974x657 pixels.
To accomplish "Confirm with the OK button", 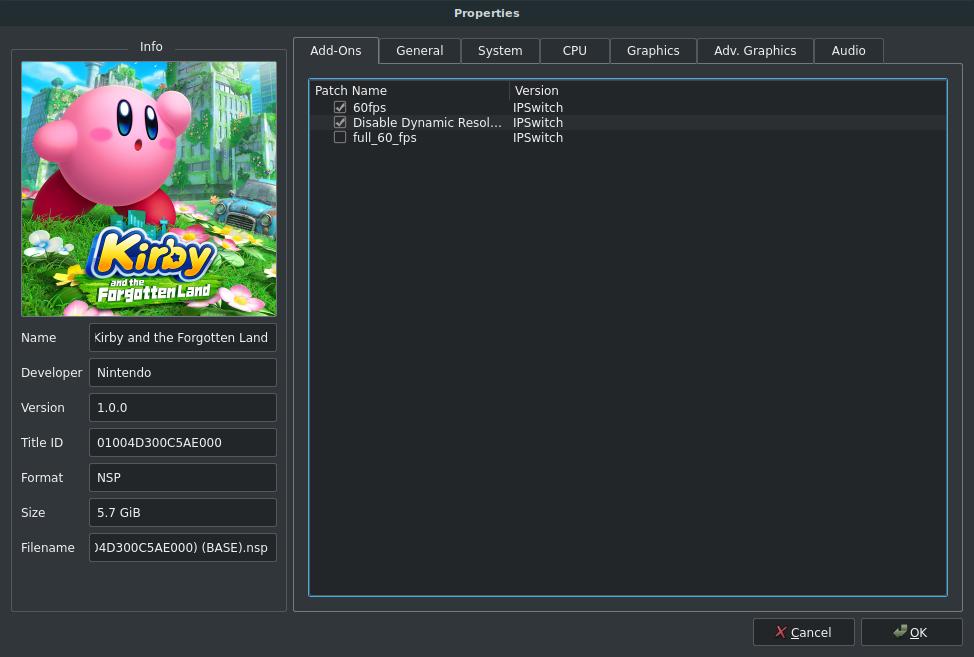I will (911, 632).
